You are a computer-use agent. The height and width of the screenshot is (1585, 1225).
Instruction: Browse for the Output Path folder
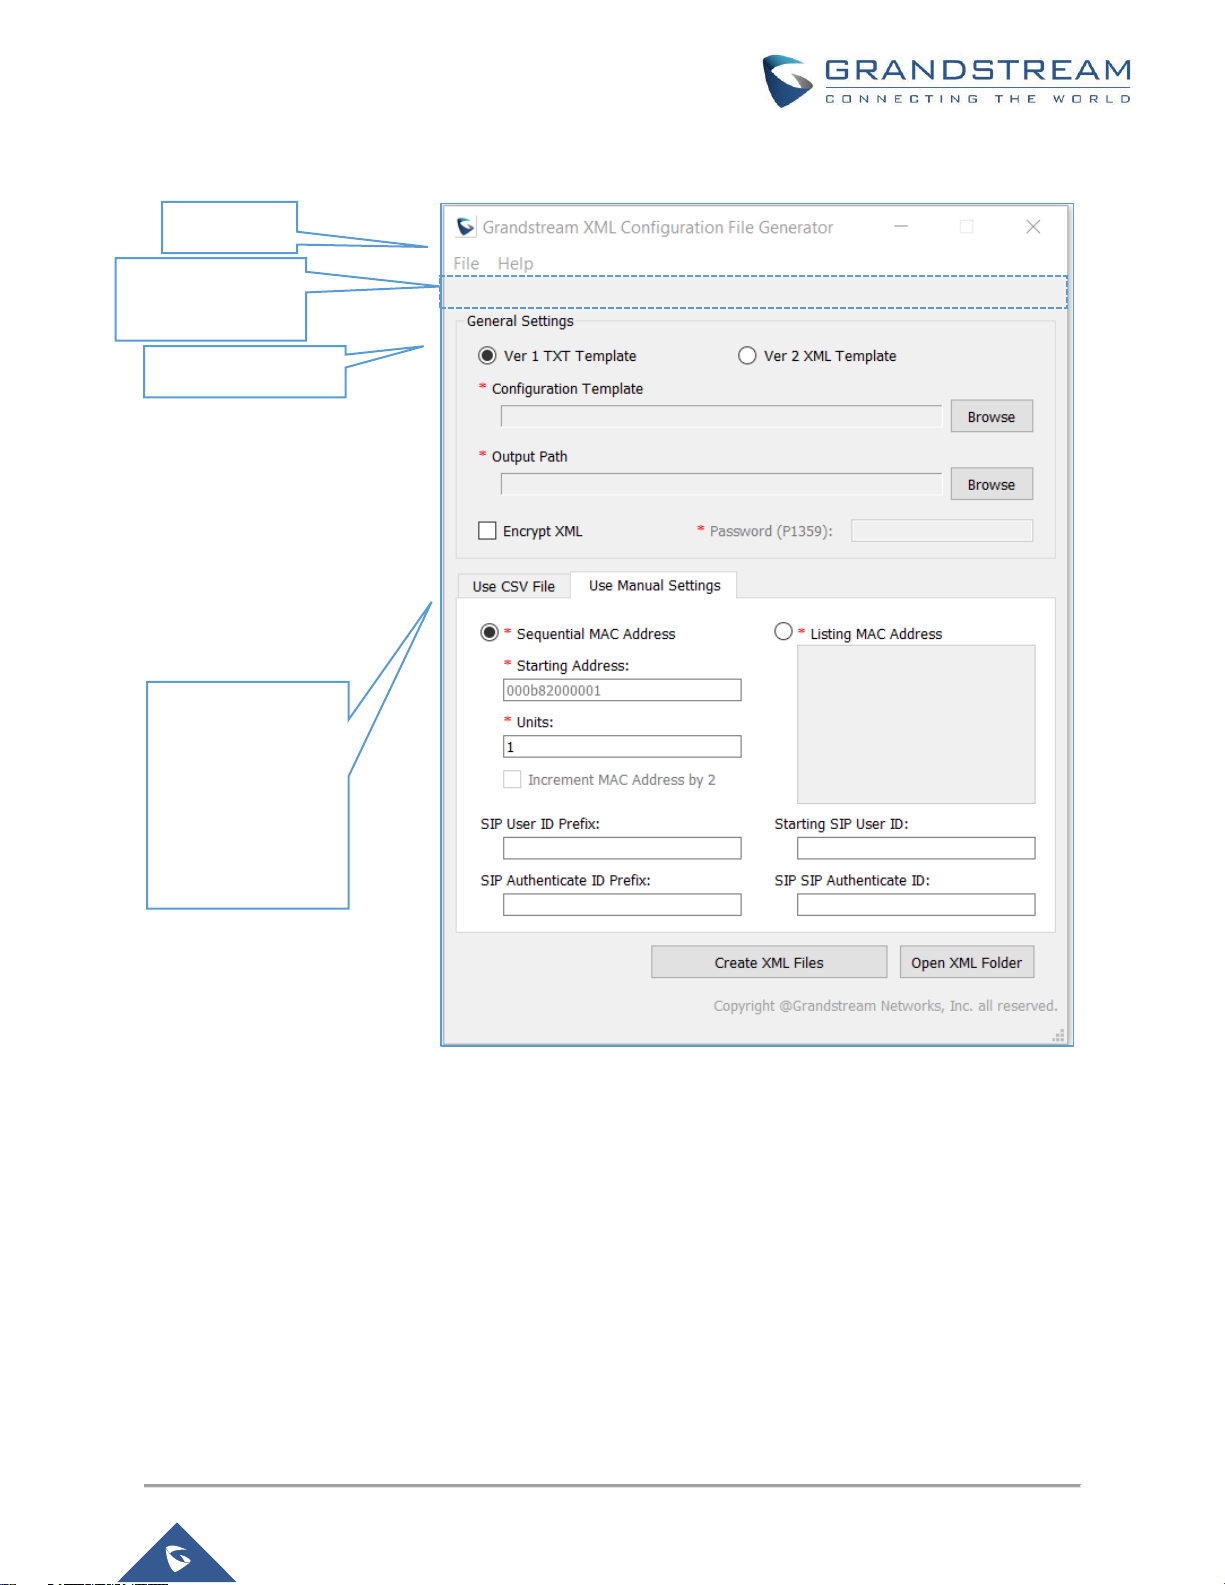click(x=991, y=484)
